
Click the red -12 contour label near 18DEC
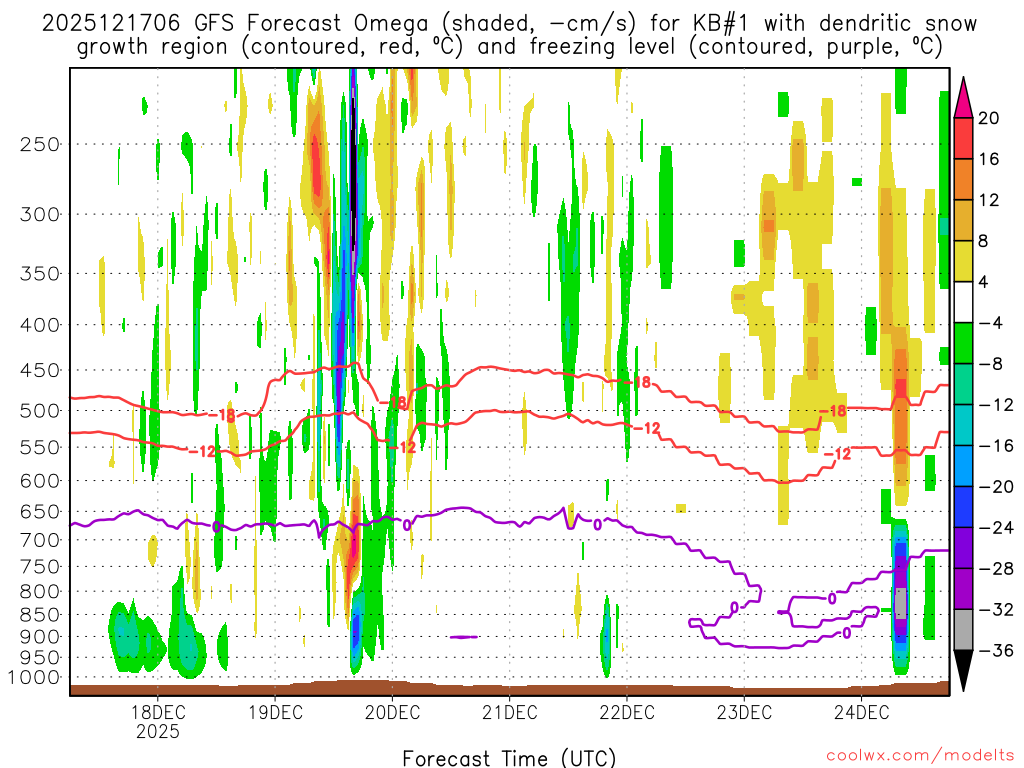coord(202,451)
